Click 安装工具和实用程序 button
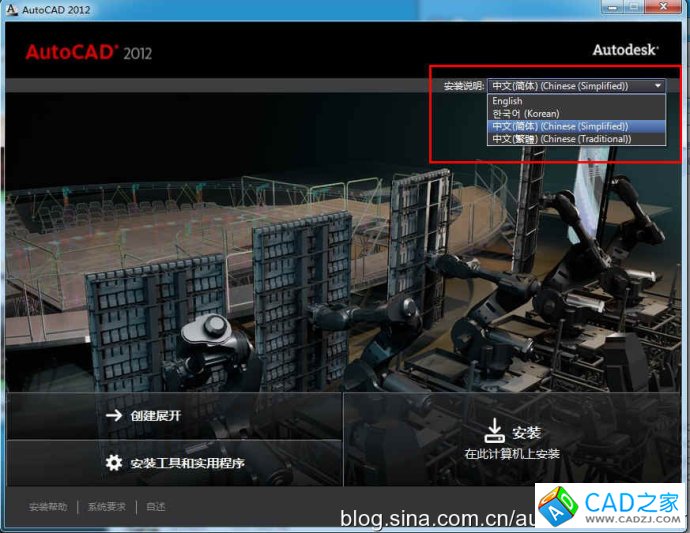 click(187, 464)
